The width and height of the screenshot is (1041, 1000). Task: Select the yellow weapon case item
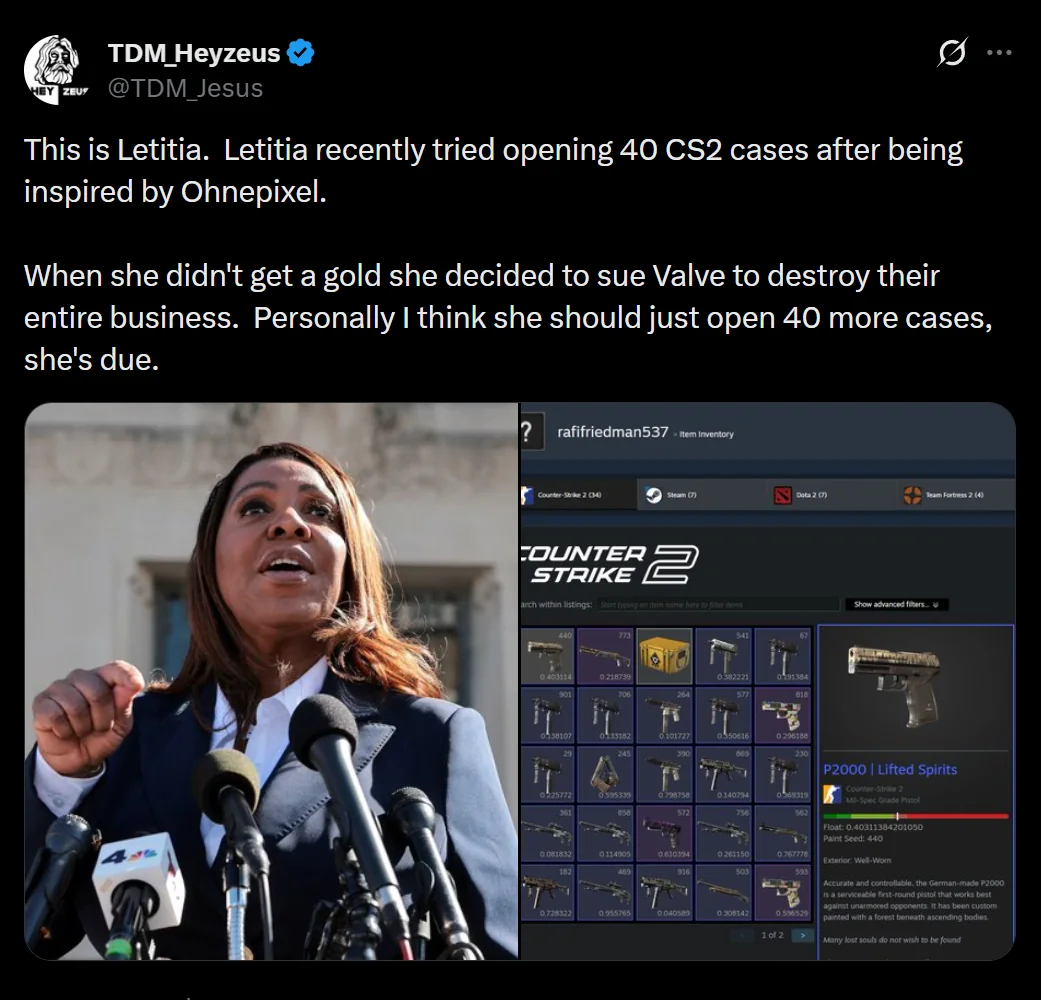click(x=665, y=656)
